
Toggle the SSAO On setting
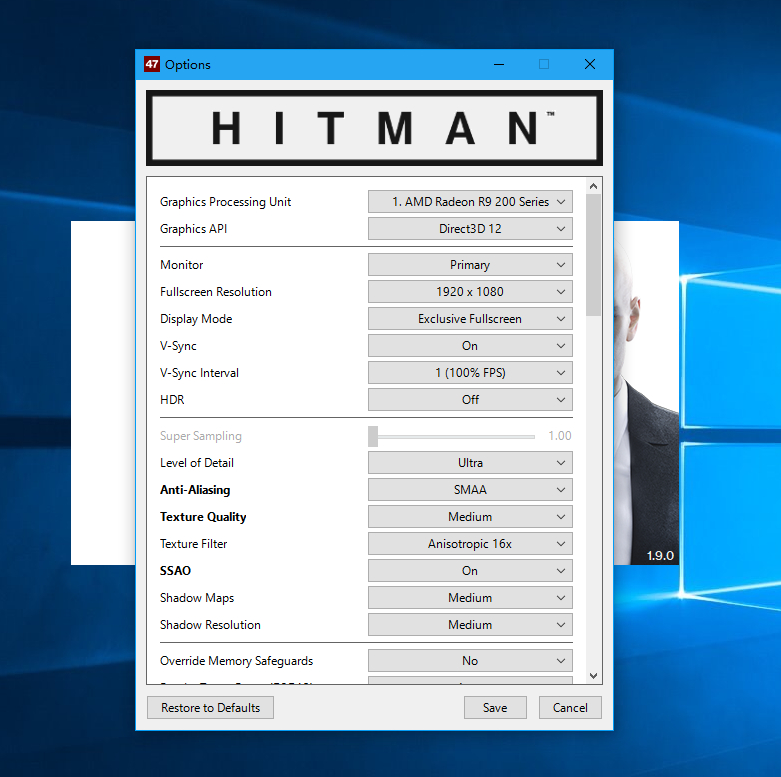tap(470, 571)
